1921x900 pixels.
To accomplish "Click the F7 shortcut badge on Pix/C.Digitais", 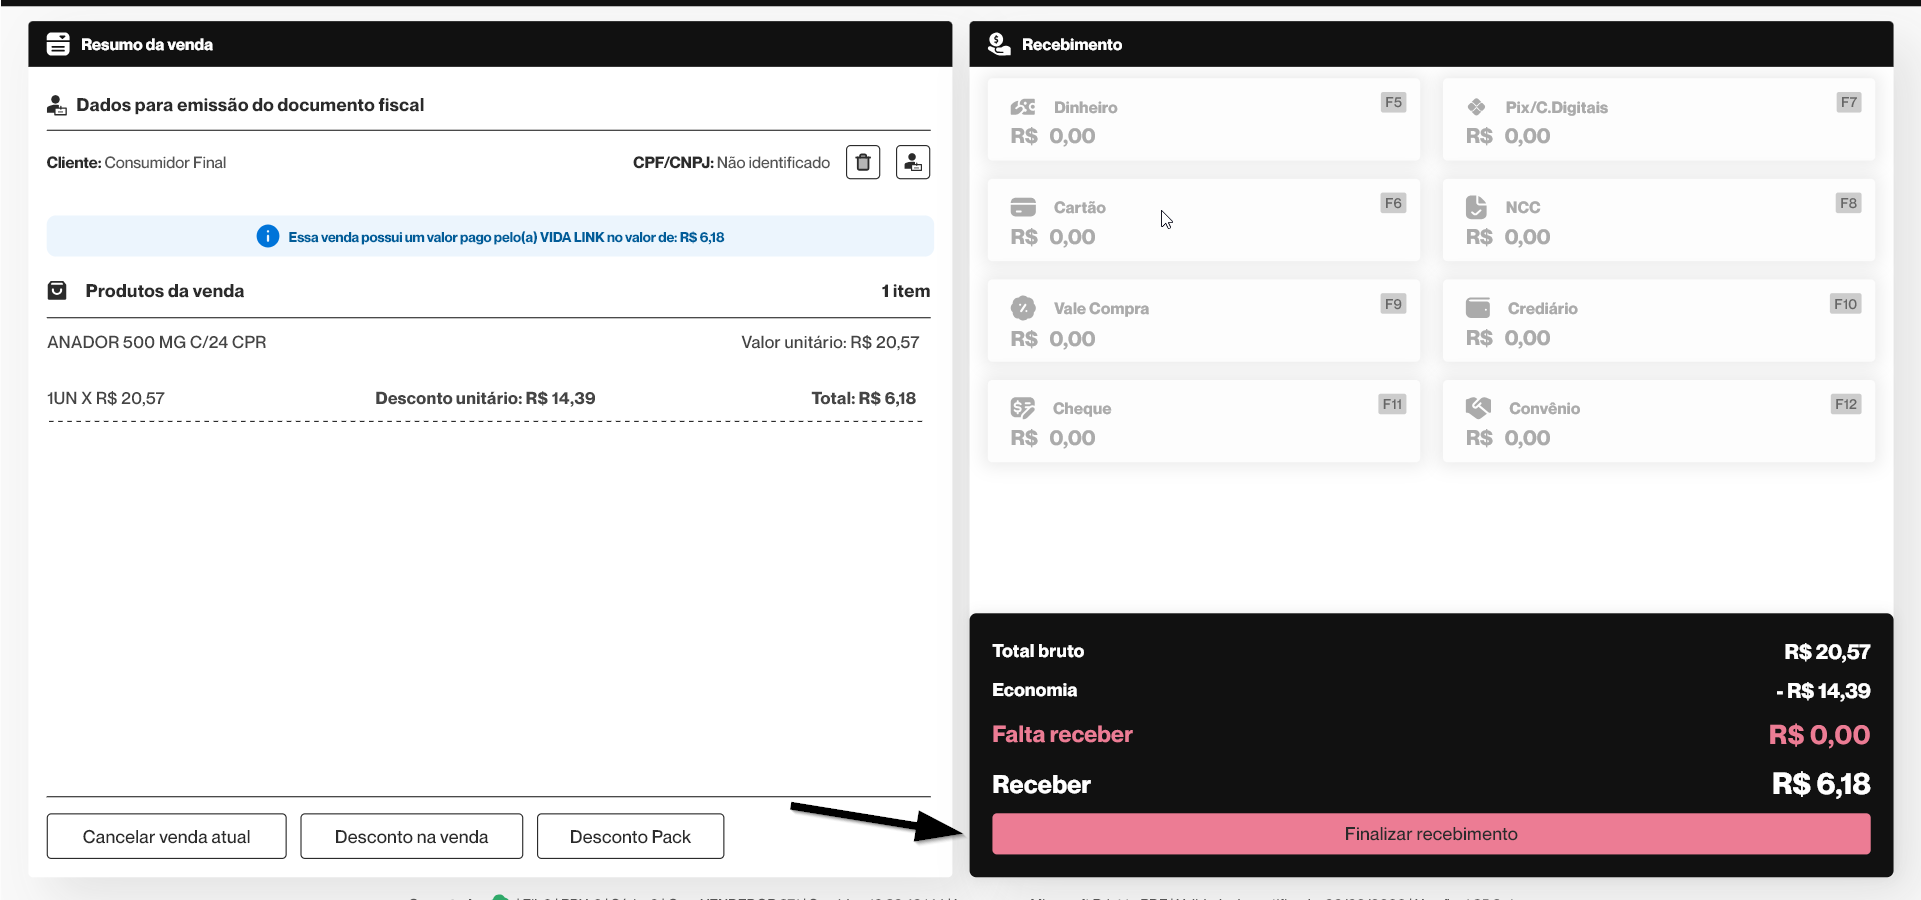I will [x=1849, y=102].
